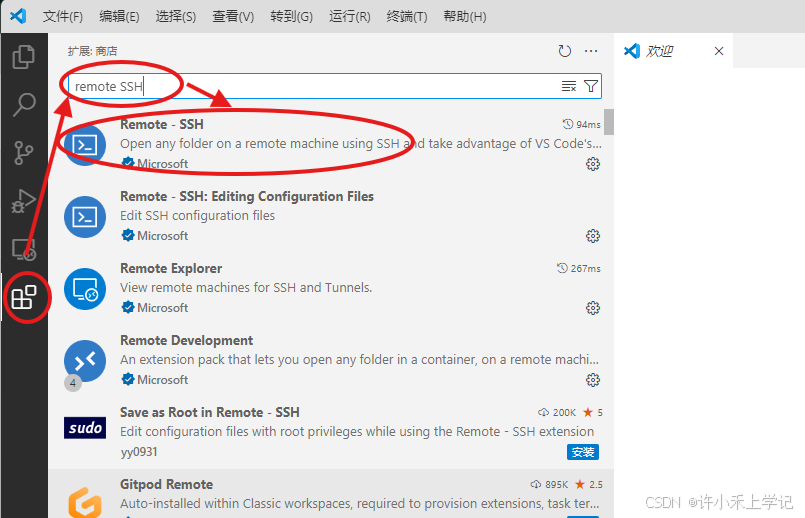805x518 pixels.
Task: Select the Remote - SSH extension icon
Action: click(x=85, y=145)
